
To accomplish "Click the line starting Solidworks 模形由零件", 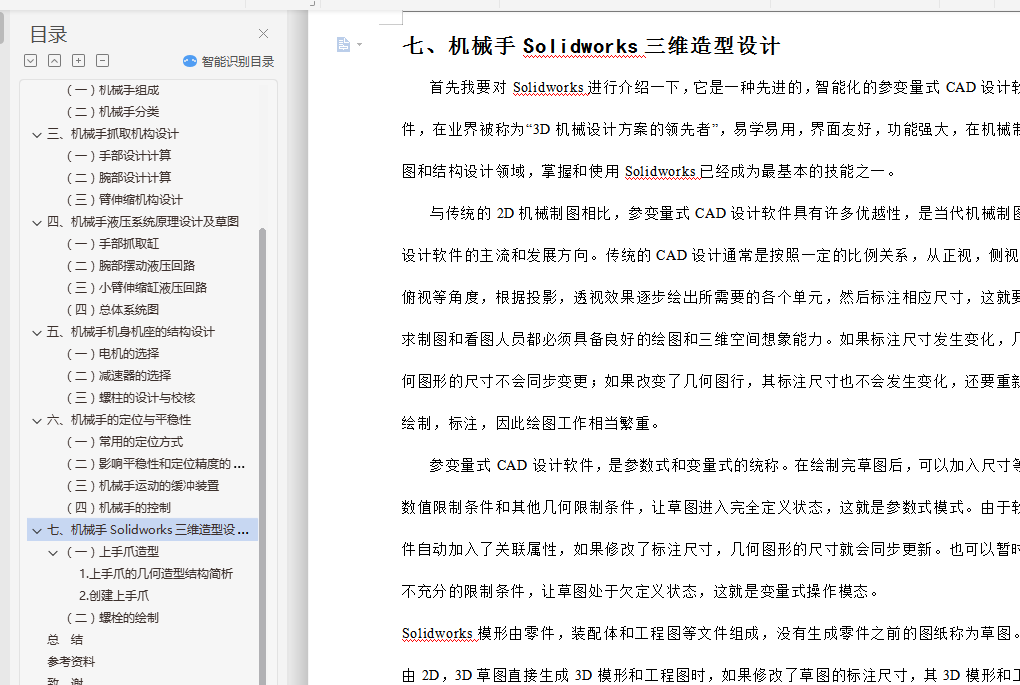I will point(710,633).
